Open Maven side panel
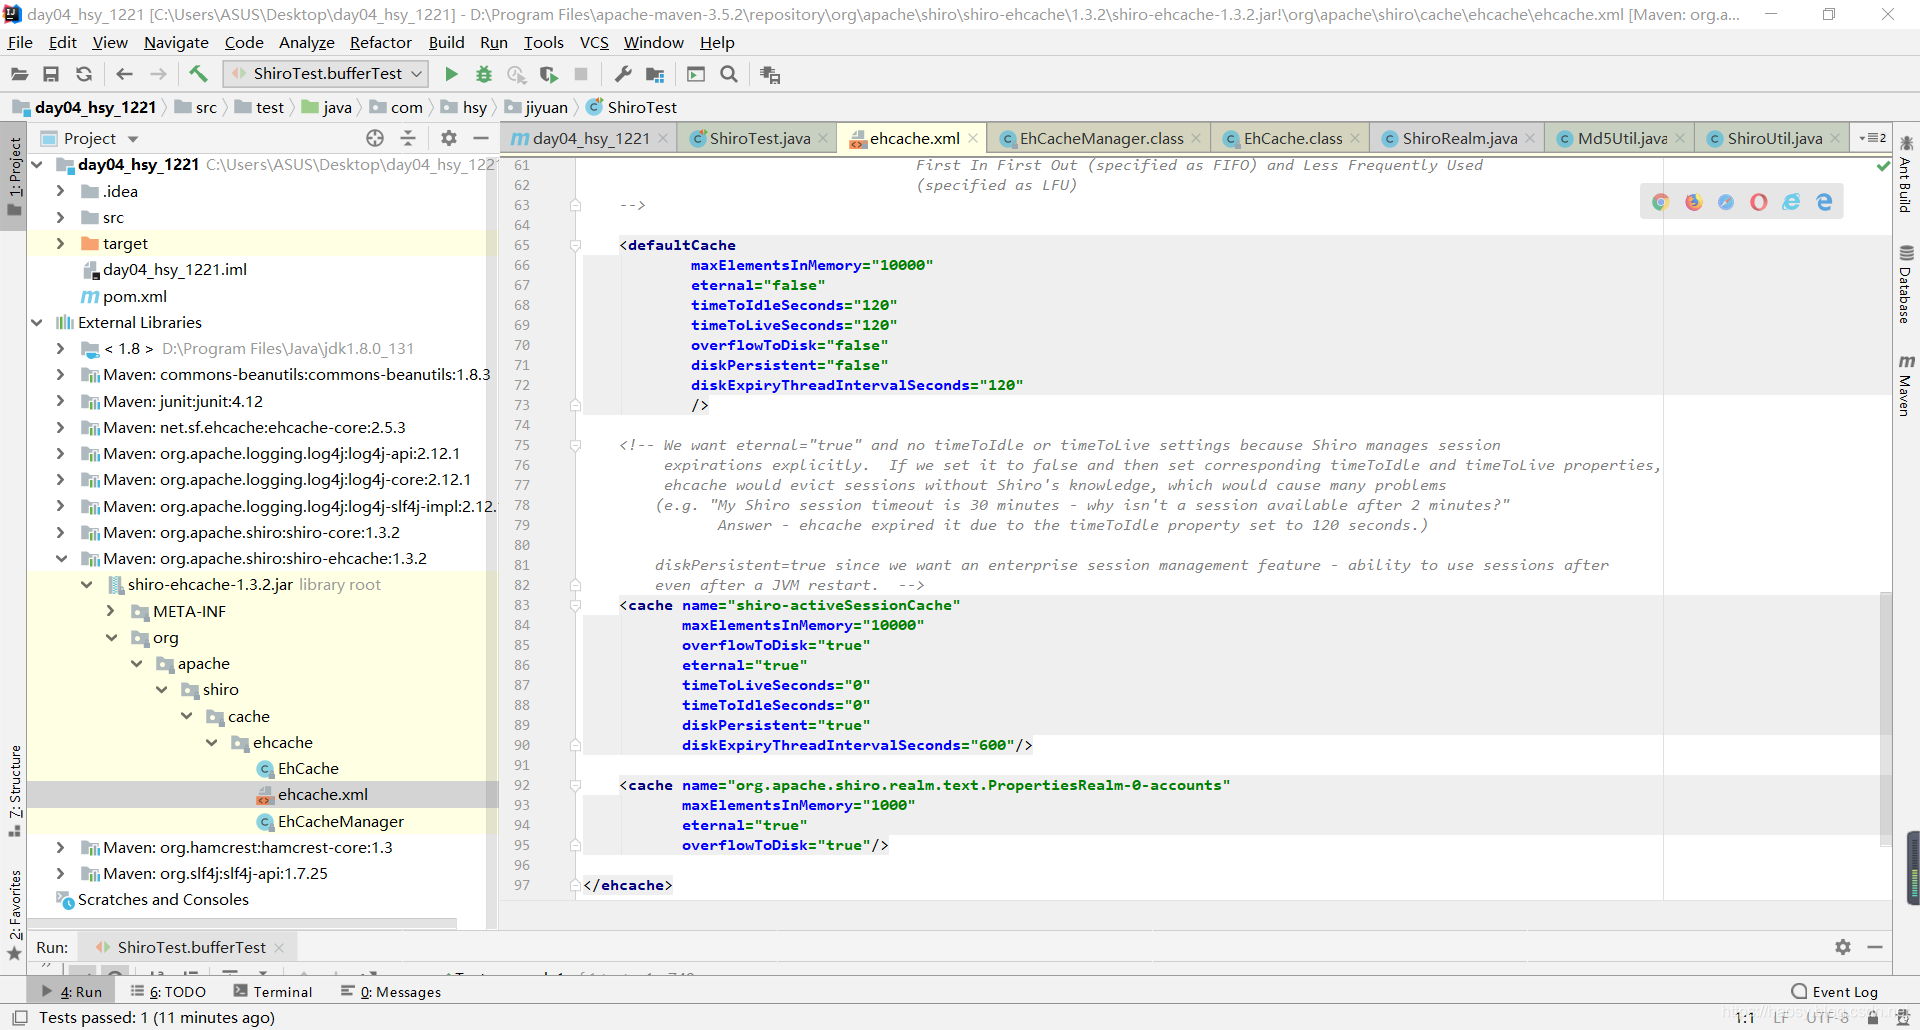The height and width of the screenshot is (1030, 1920). pos(1906,385)
